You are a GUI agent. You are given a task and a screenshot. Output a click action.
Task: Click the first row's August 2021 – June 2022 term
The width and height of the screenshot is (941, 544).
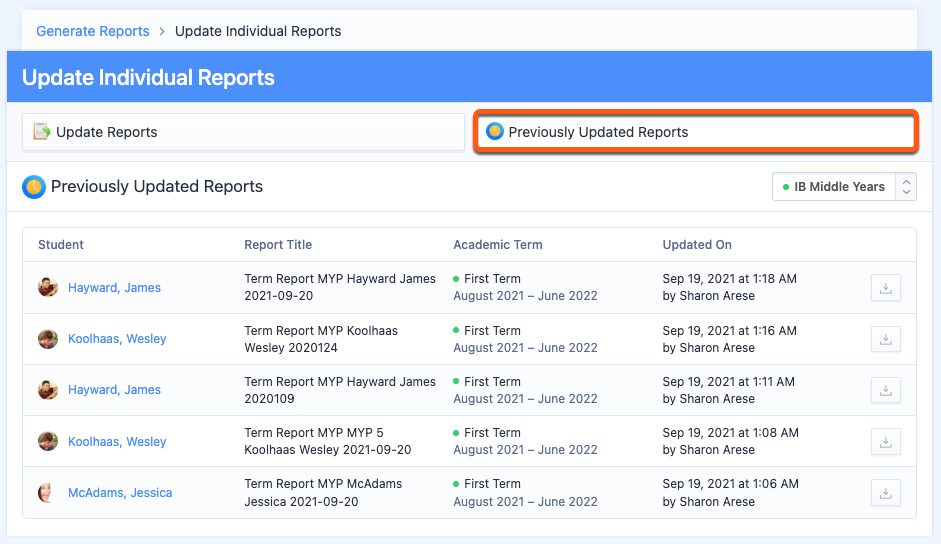coord(525,296)
